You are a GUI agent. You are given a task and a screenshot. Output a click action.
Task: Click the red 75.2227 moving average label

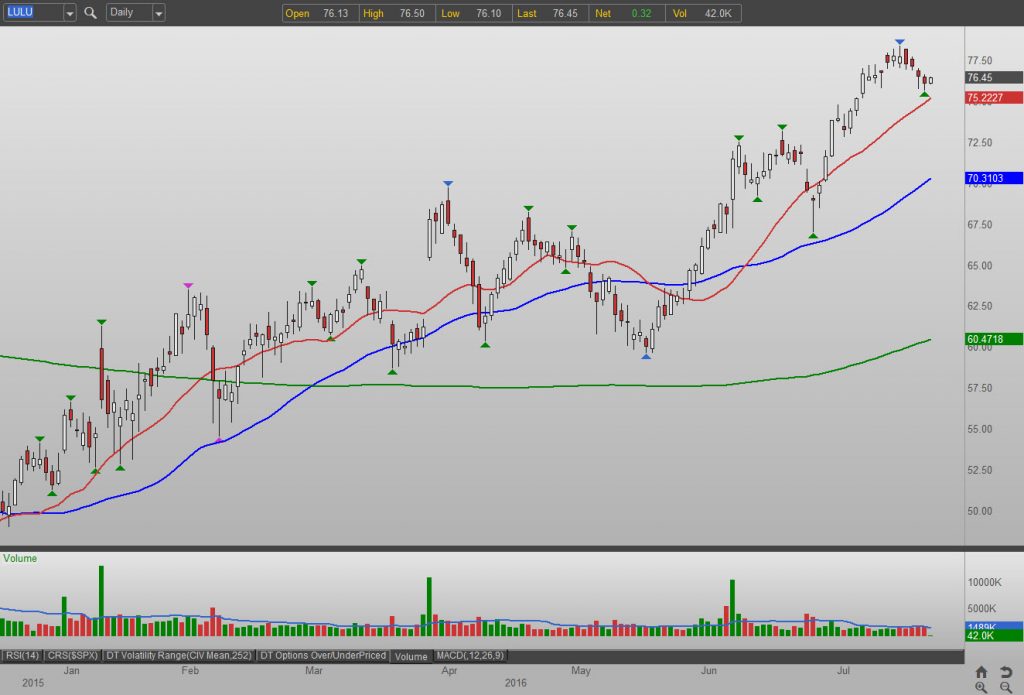pos(993,98)
